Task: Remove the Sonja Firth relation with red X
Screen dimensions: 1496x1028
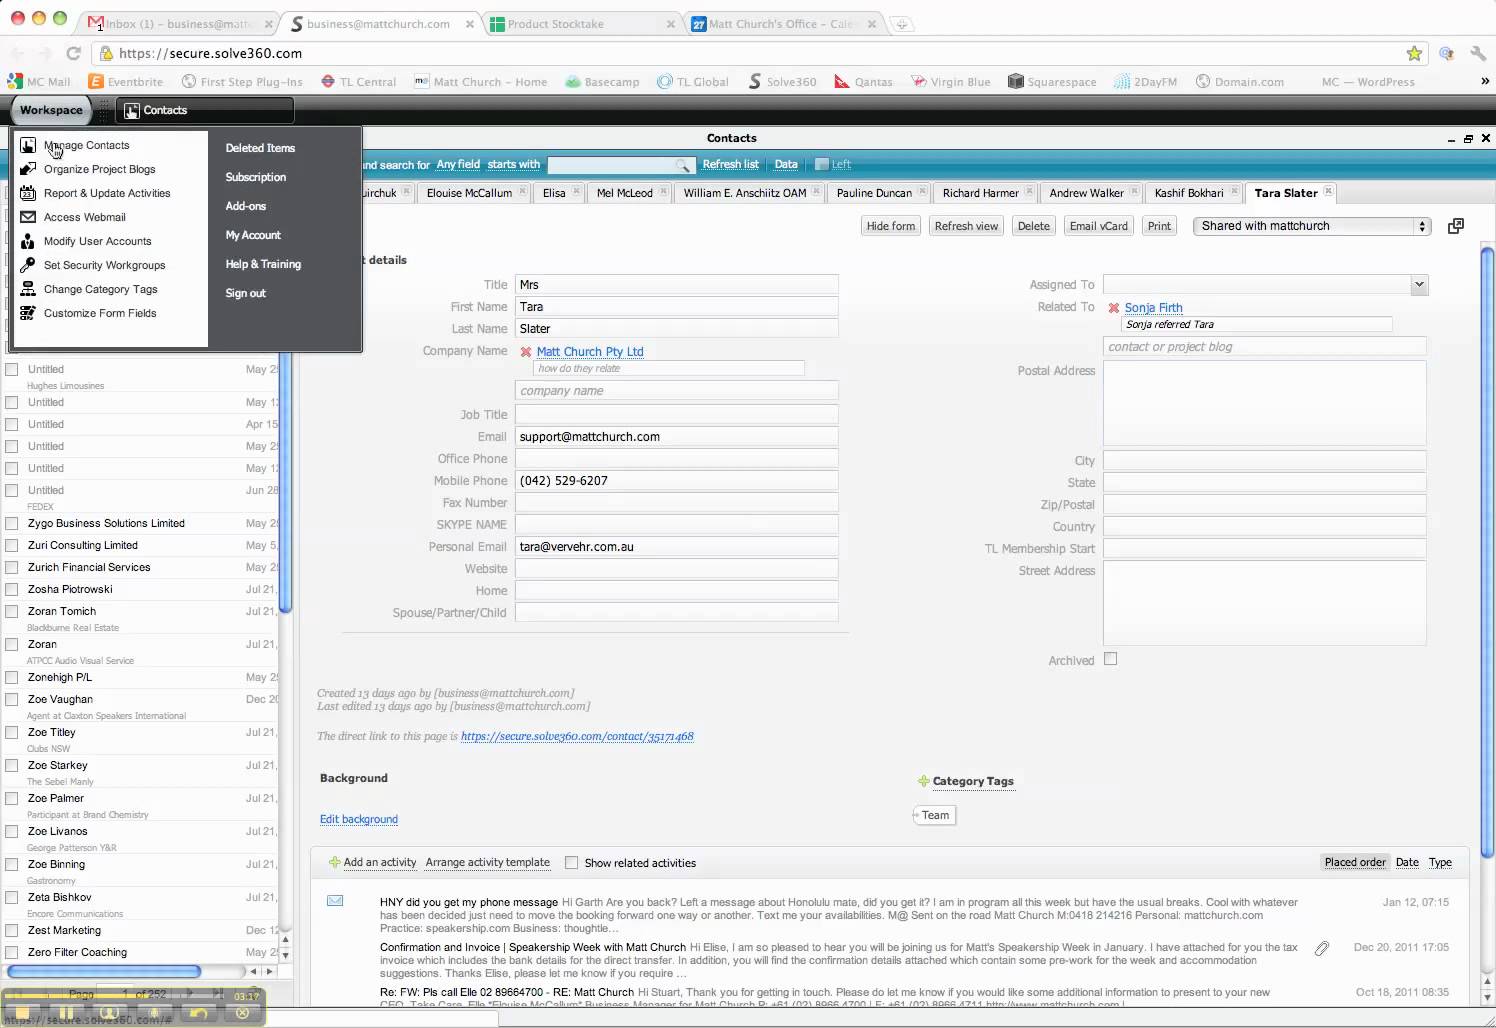Action: point(1114,308)
